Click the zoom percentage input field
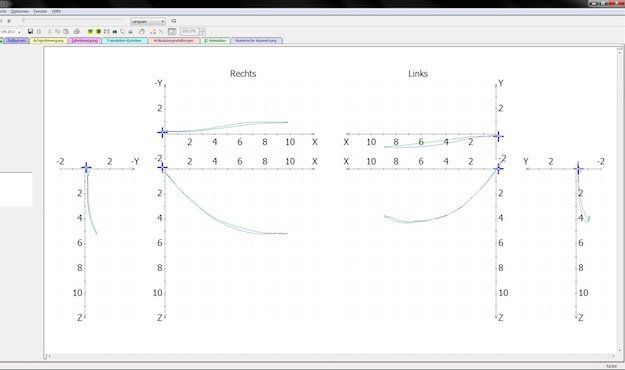Image resolution: width=625 pixels, height=370 pixels. pyautogui.click(x=190, y=31)
